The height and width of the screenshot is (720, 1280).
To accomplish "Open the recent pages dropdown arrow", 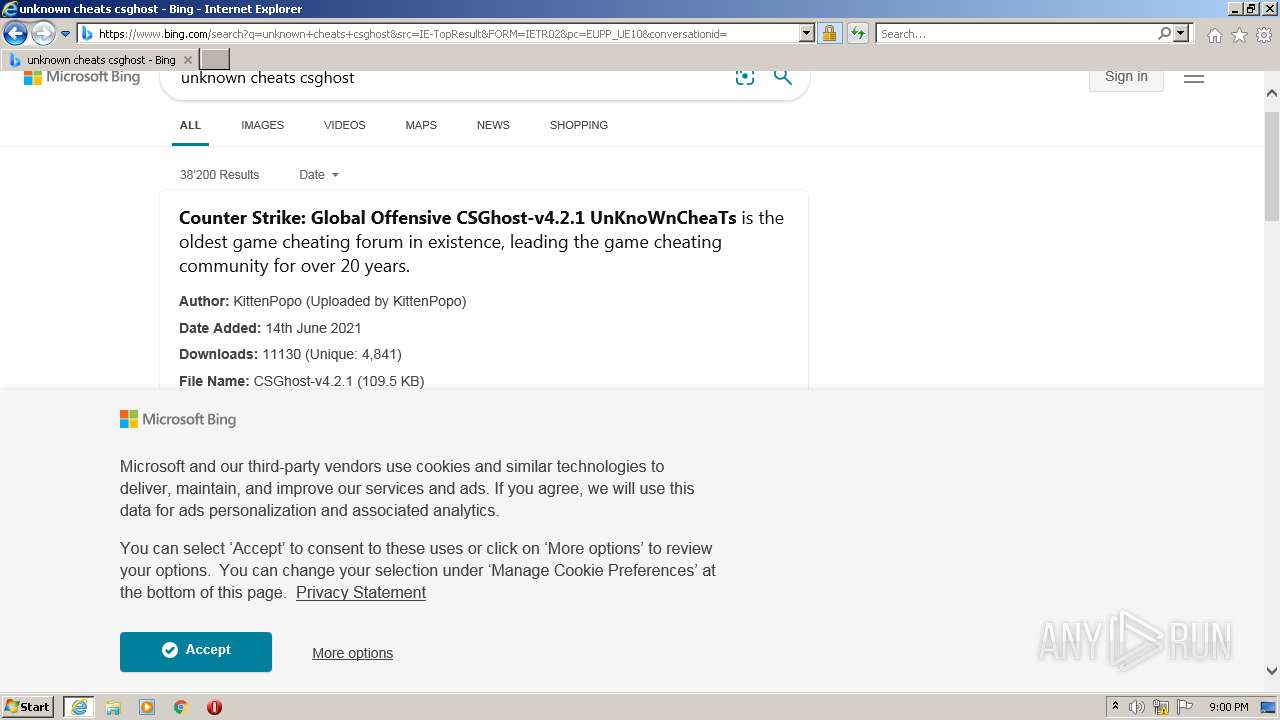I will (66, 34).
